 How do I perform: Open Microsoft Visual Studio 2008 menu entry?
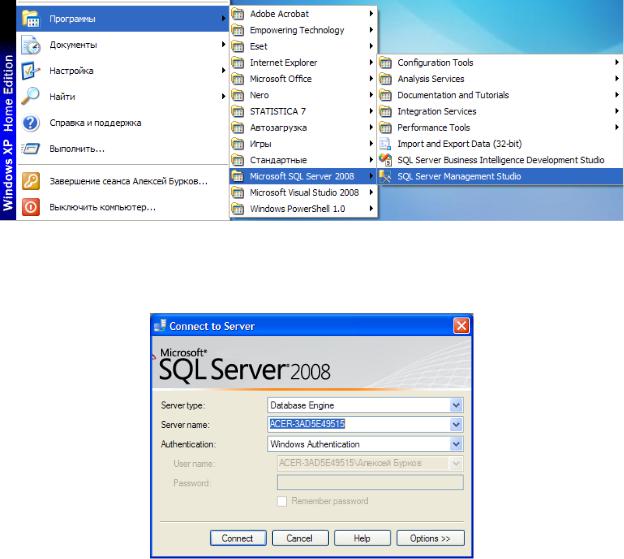point(303,193)
